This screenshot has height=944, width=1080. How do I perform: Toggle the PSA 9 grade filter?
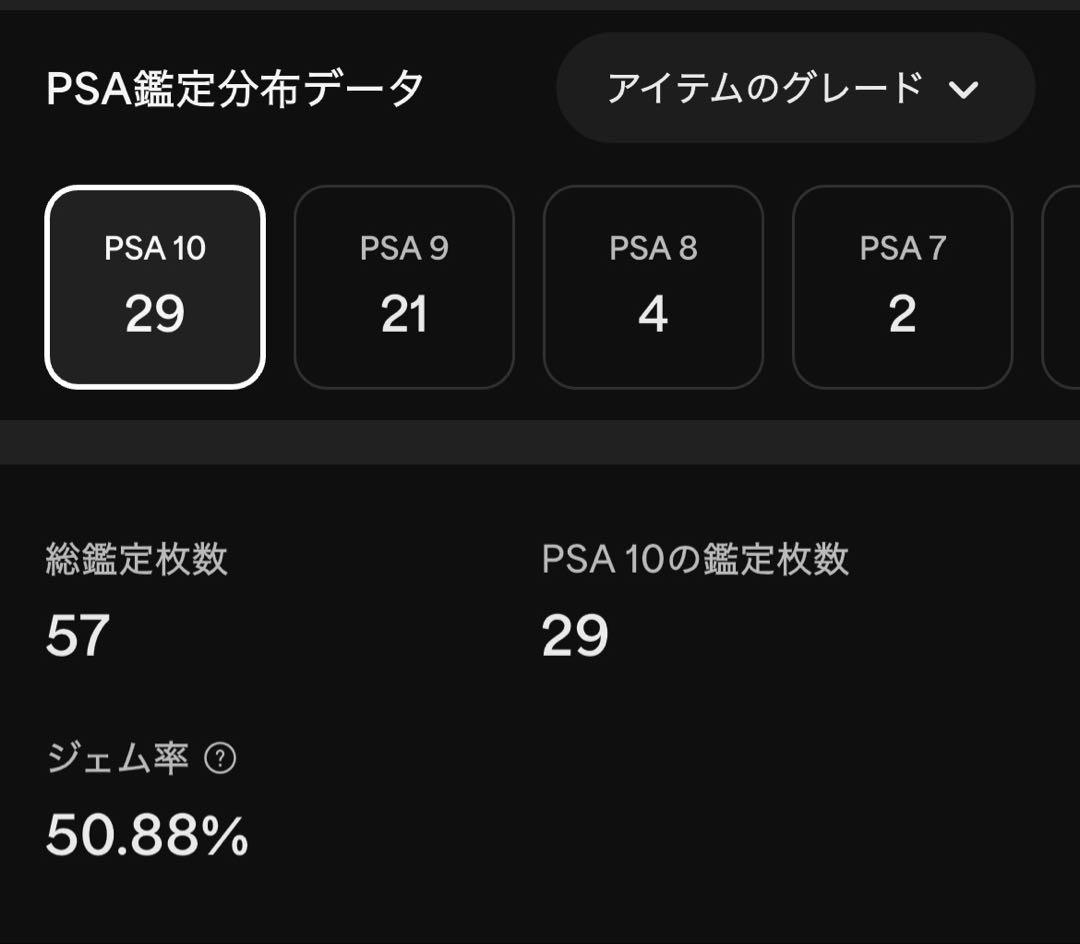(x=404, y=284)
